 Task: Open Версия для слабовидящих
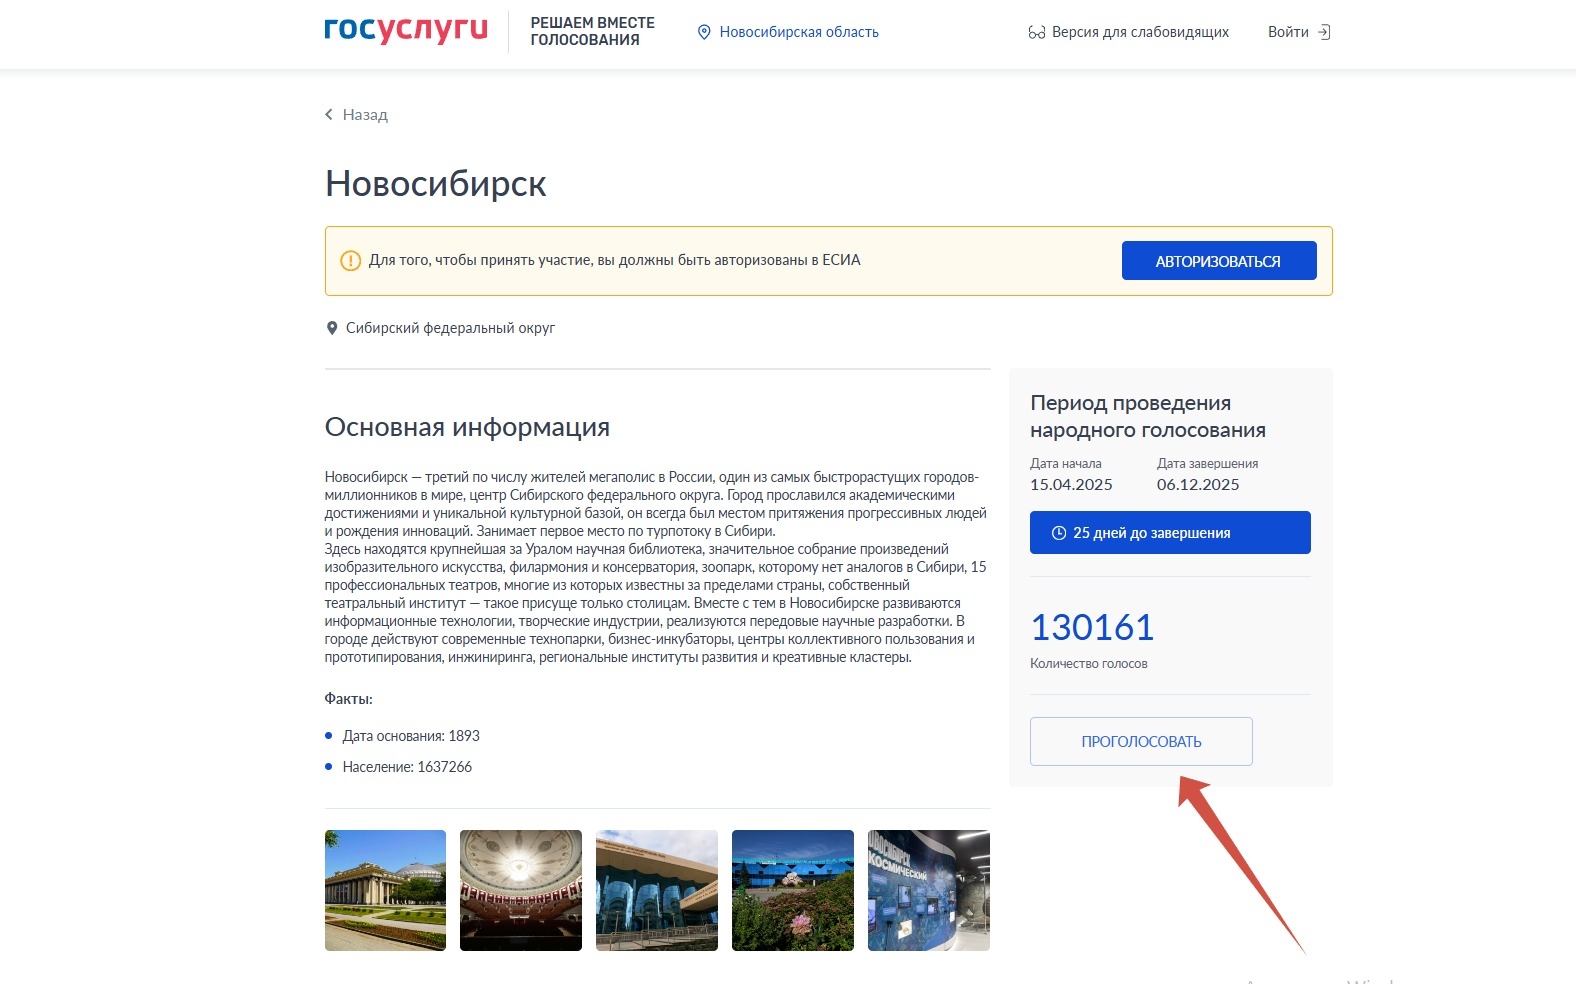[x=1140, y=32]
